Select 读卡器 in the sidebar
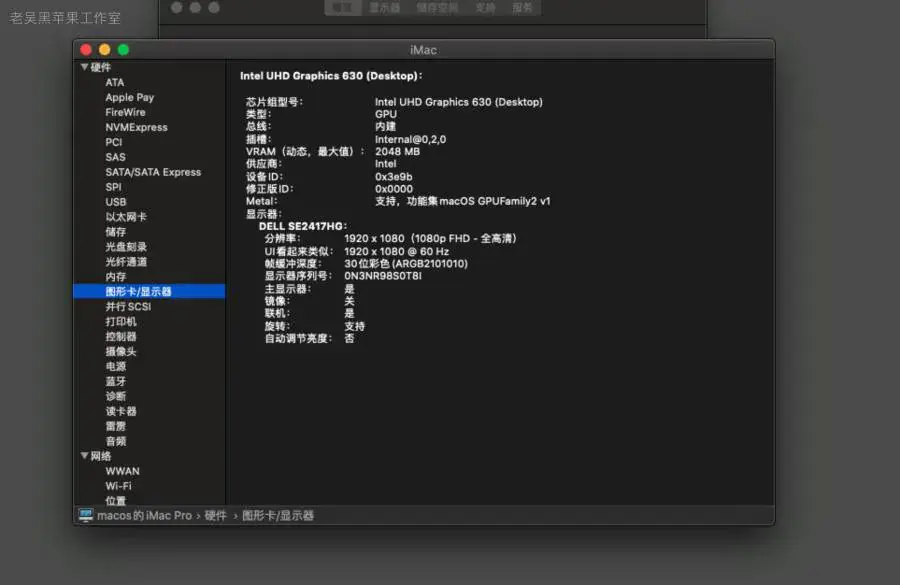This screenshot has height=585, width=900. click(x=121, y=411)
